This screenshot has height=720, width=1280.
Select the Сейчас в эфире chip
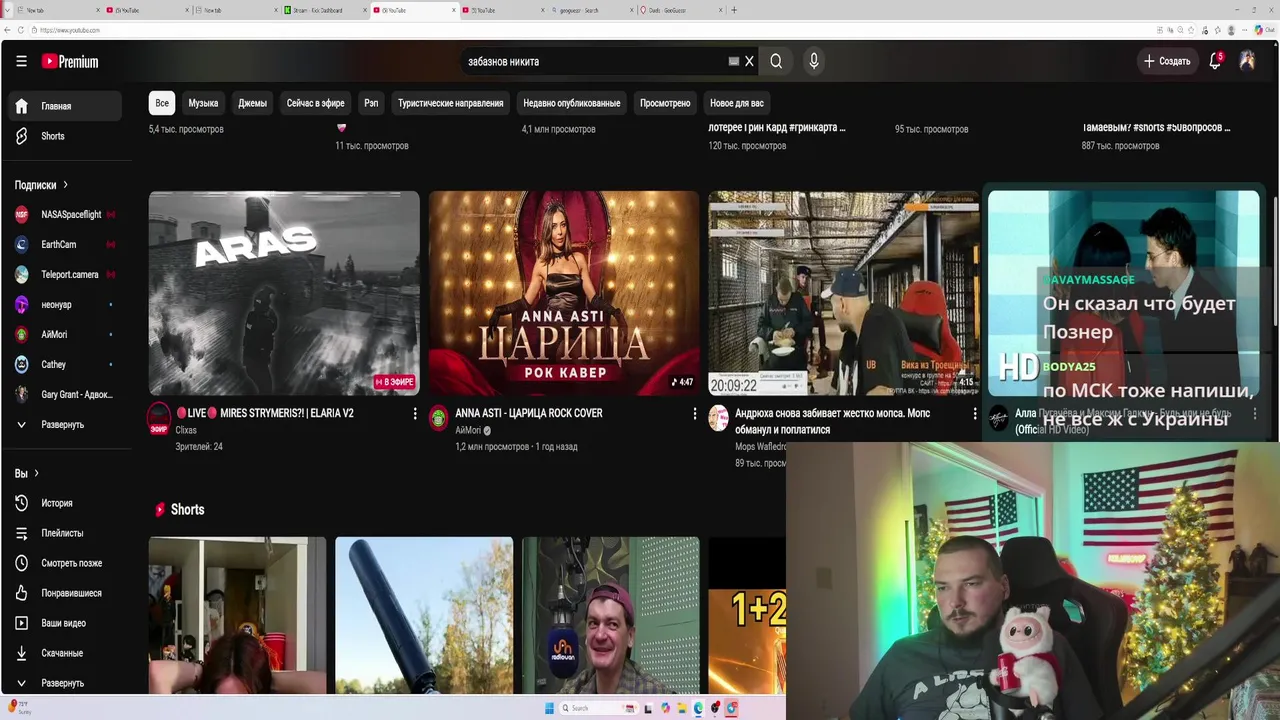(x=315, y=103)
